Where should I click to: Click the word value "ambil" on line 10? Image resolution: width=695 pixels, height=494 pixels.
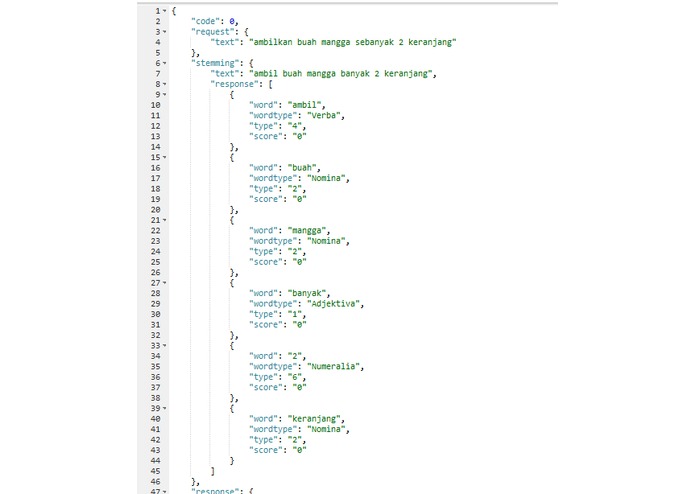[305, 105]
